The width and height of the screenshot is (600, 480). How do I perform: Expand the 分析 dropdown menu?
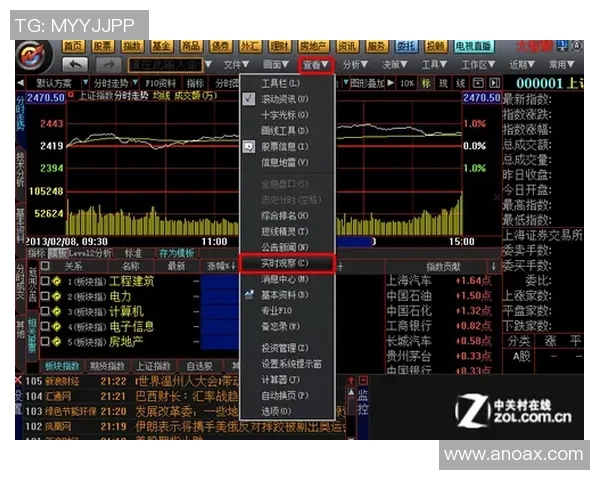[353, 64]
